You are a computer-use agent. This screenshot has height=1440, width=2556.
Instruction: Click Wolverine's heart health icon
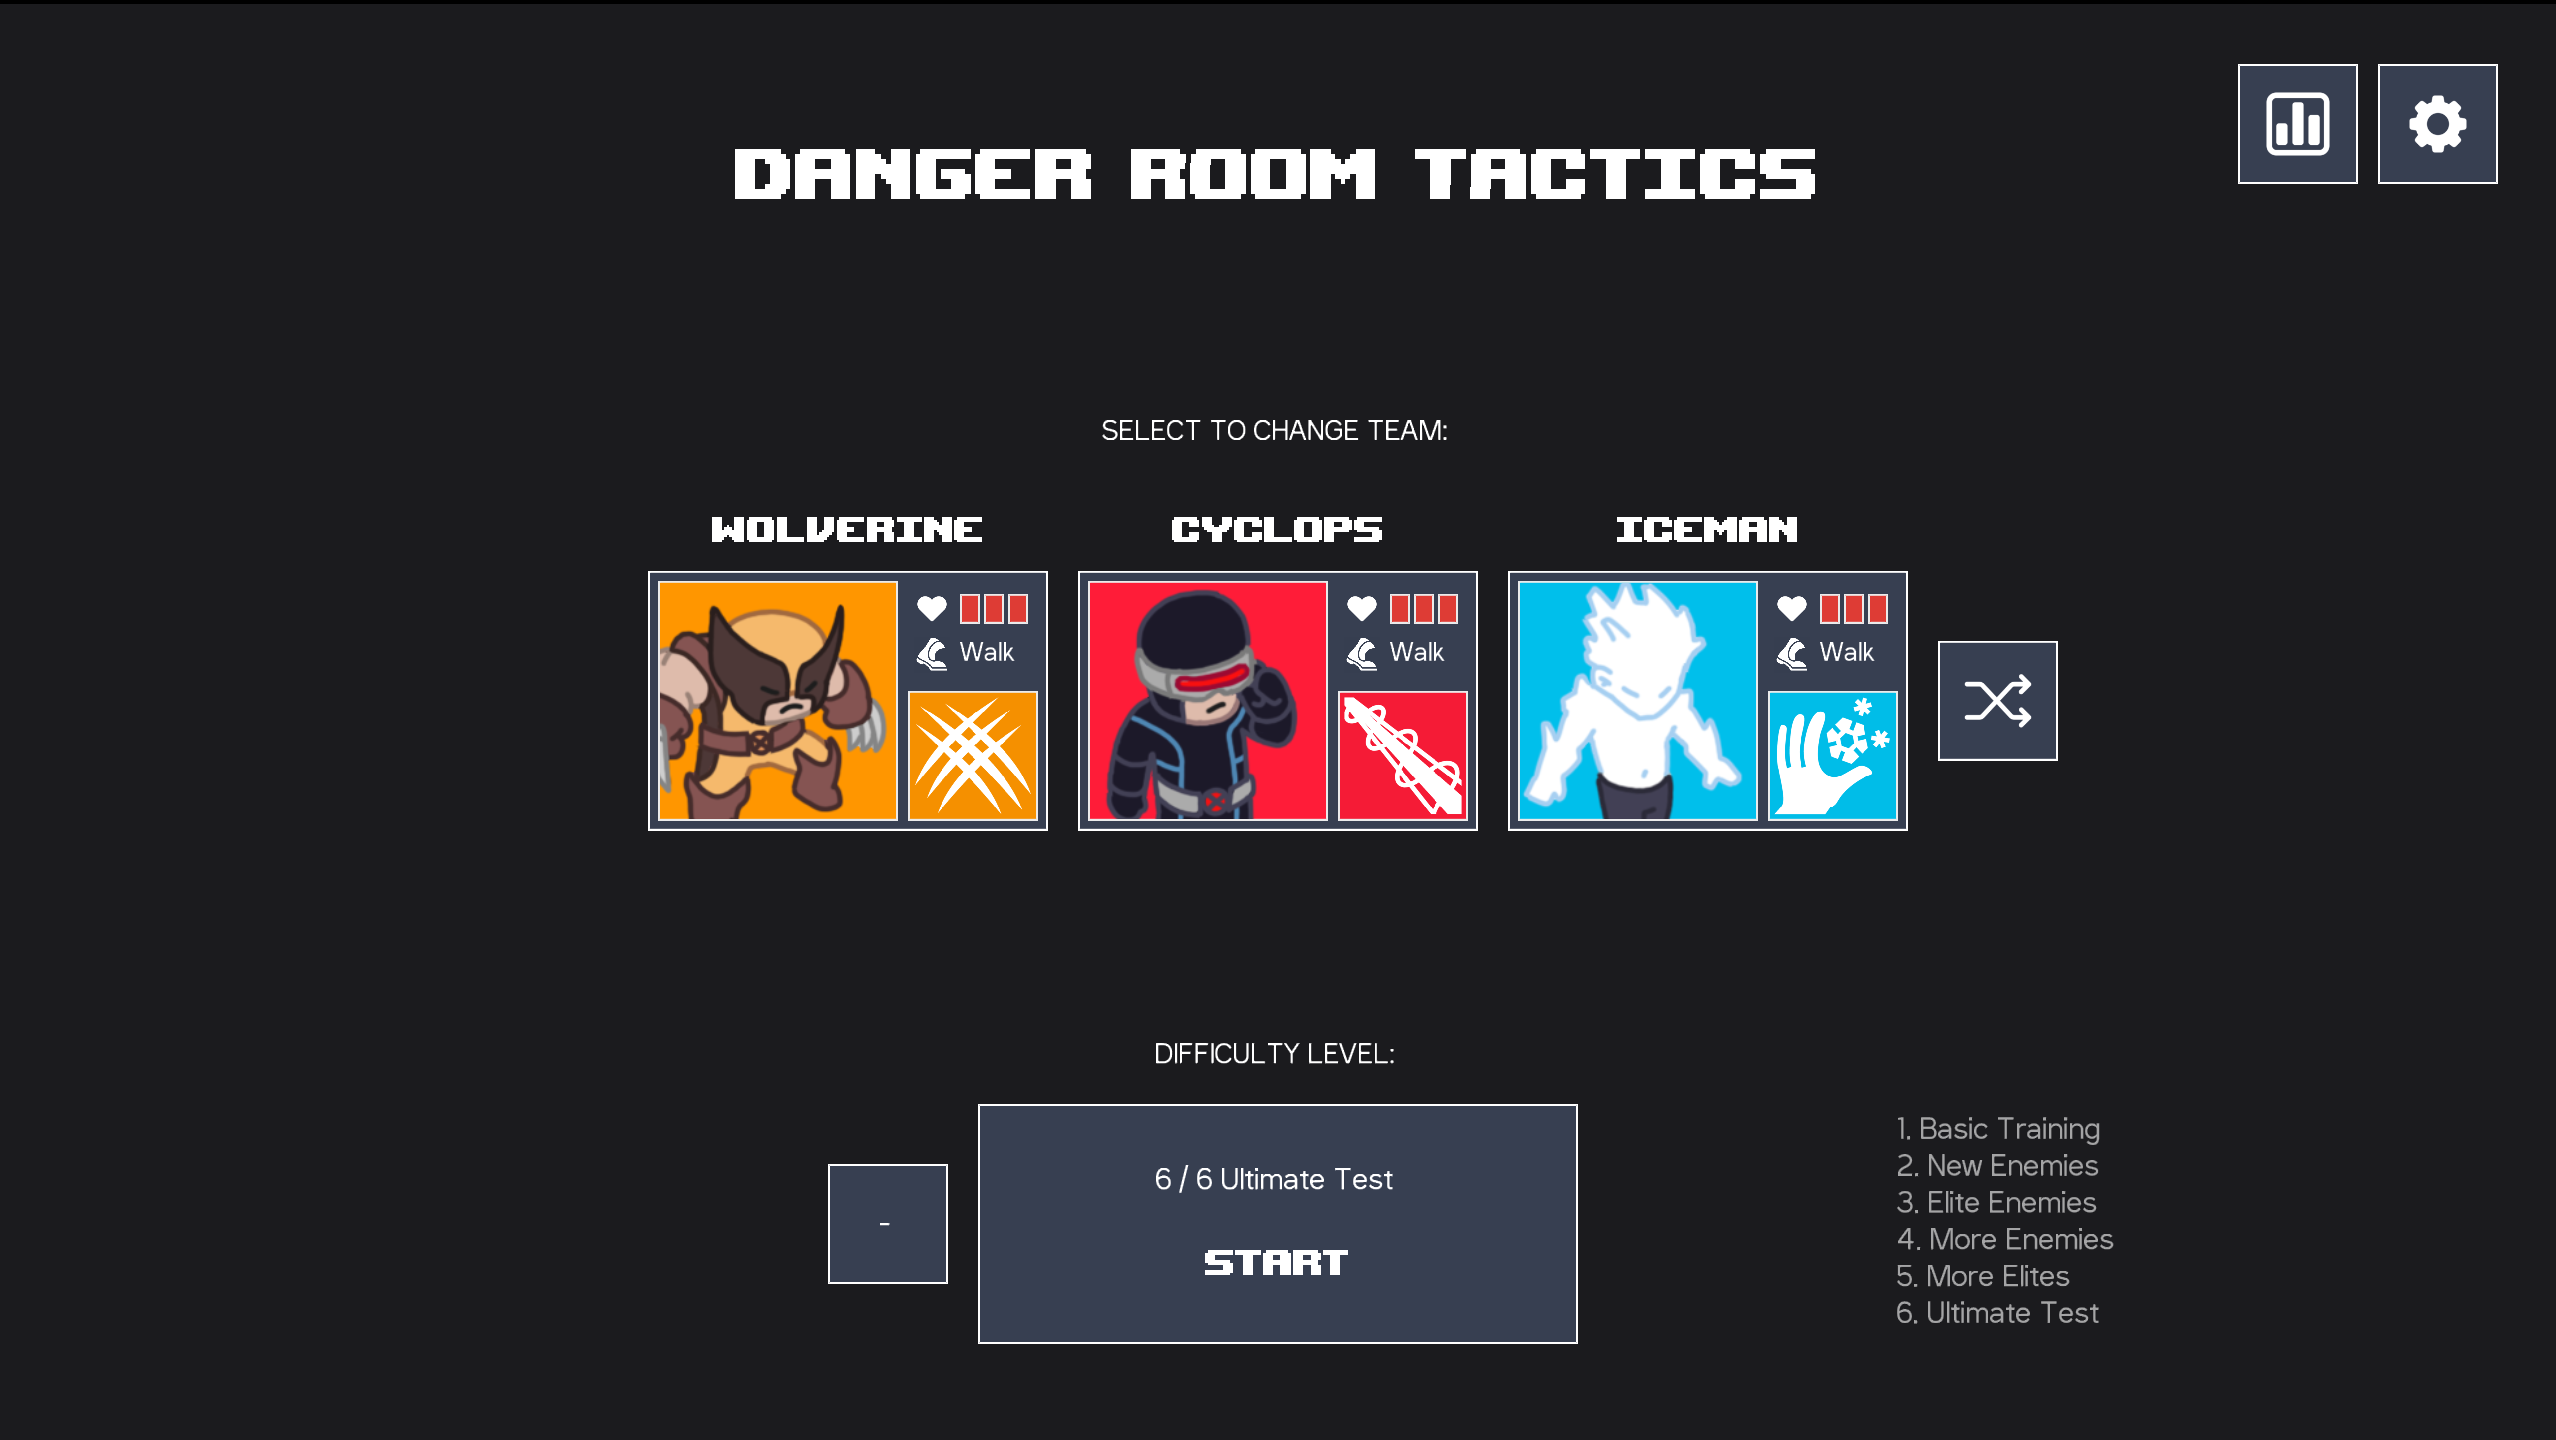point(931,608)
